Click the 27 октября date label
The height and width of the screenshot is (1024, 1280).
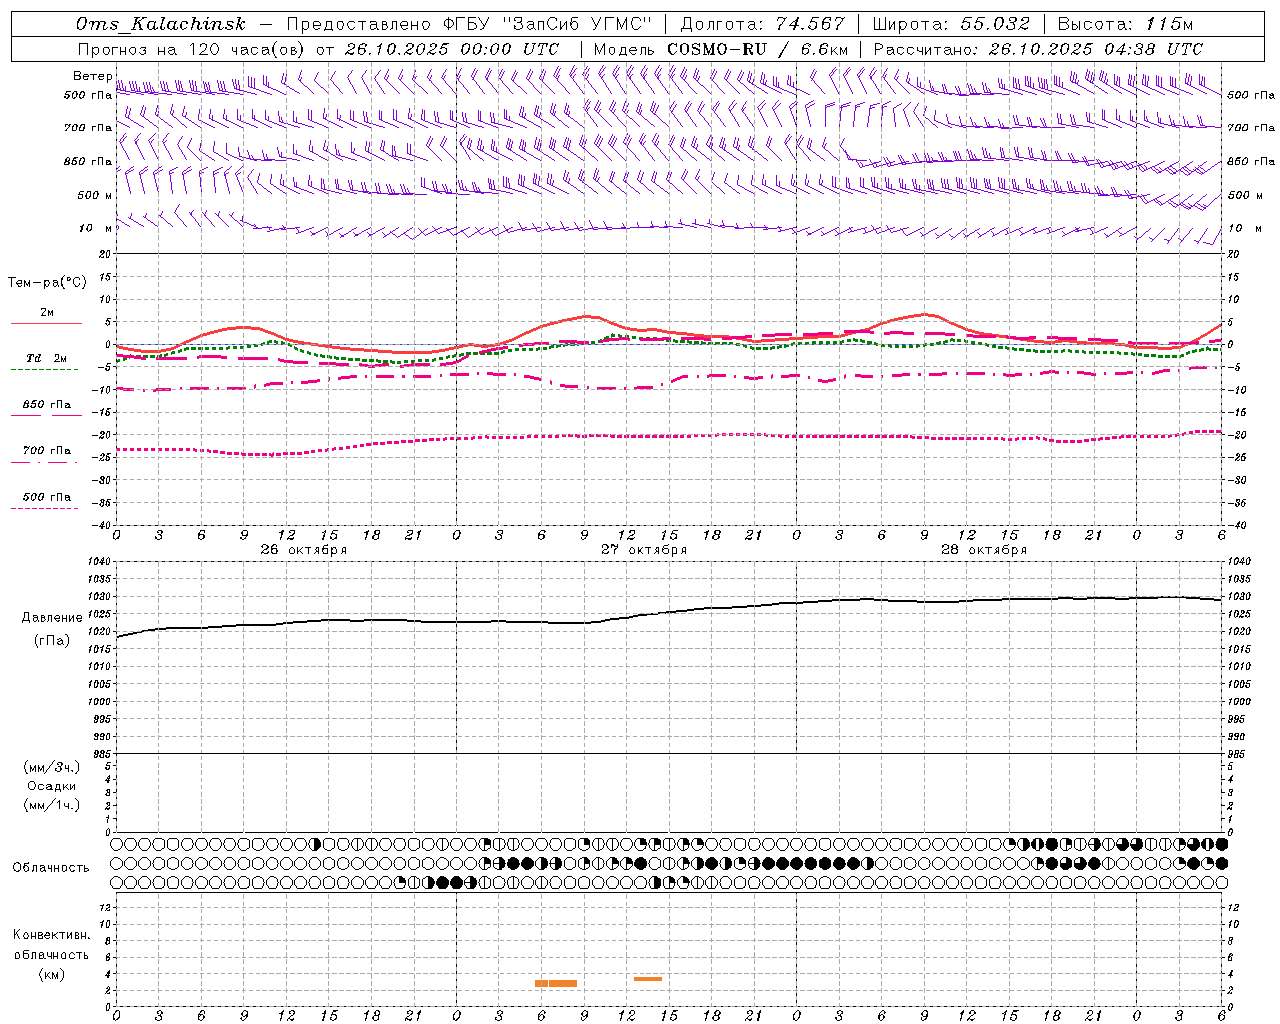point(644,550)
